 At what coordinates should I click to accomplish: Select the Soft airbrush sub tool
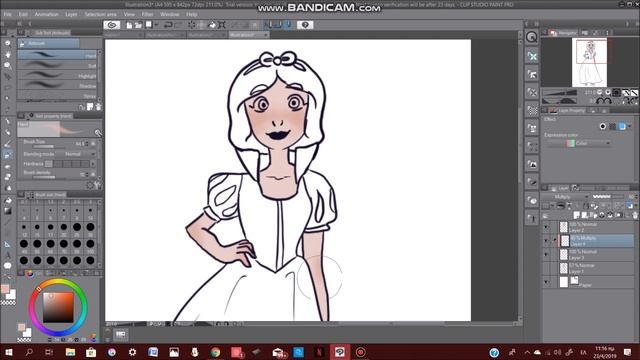(x=57, y=65)
